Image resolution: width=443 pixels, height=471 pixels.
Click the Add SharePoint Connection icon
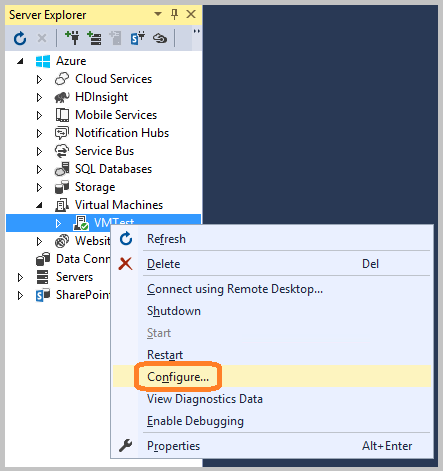tap(138, 38)
